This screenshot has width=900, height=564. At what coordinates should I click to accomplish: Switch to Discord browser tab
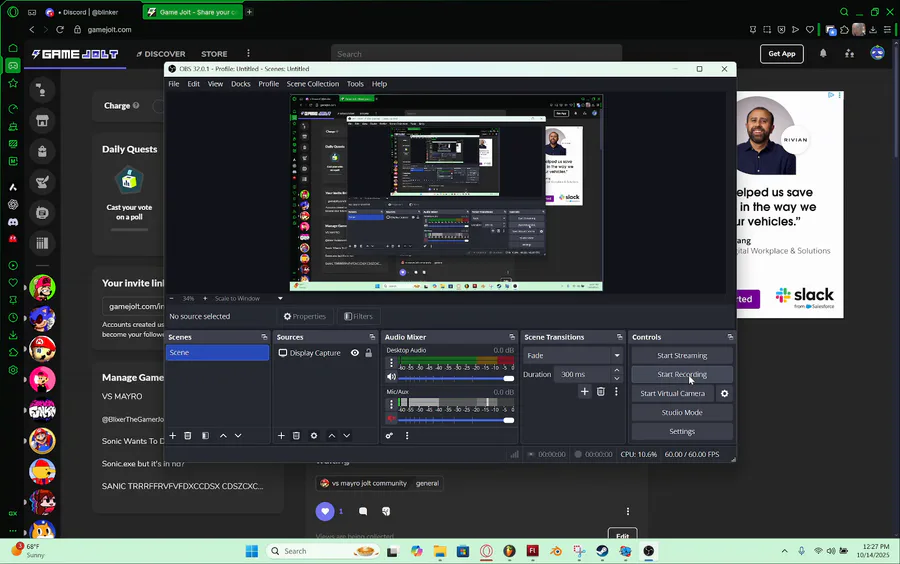[x=90, y=12]
